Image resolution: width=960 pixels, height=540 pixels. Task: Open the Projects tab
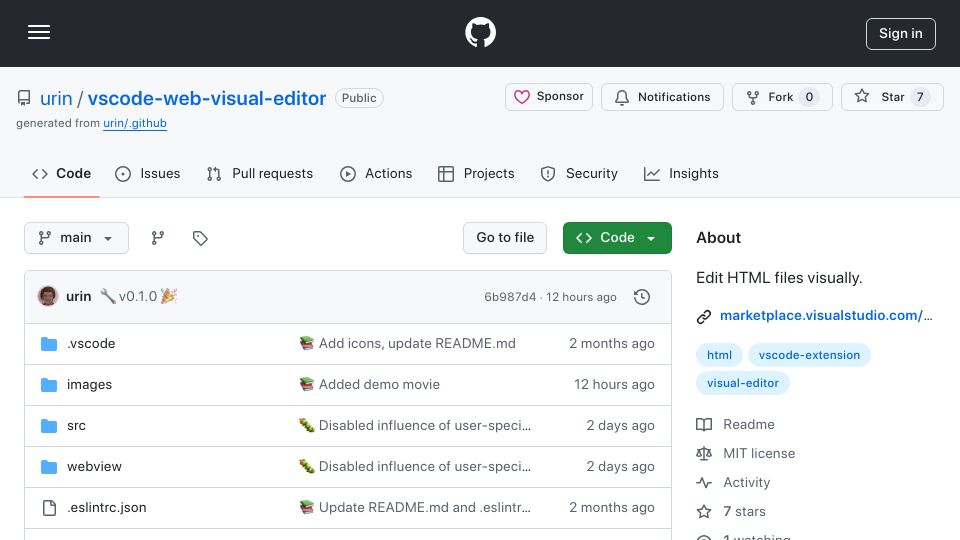coord(476,174)
